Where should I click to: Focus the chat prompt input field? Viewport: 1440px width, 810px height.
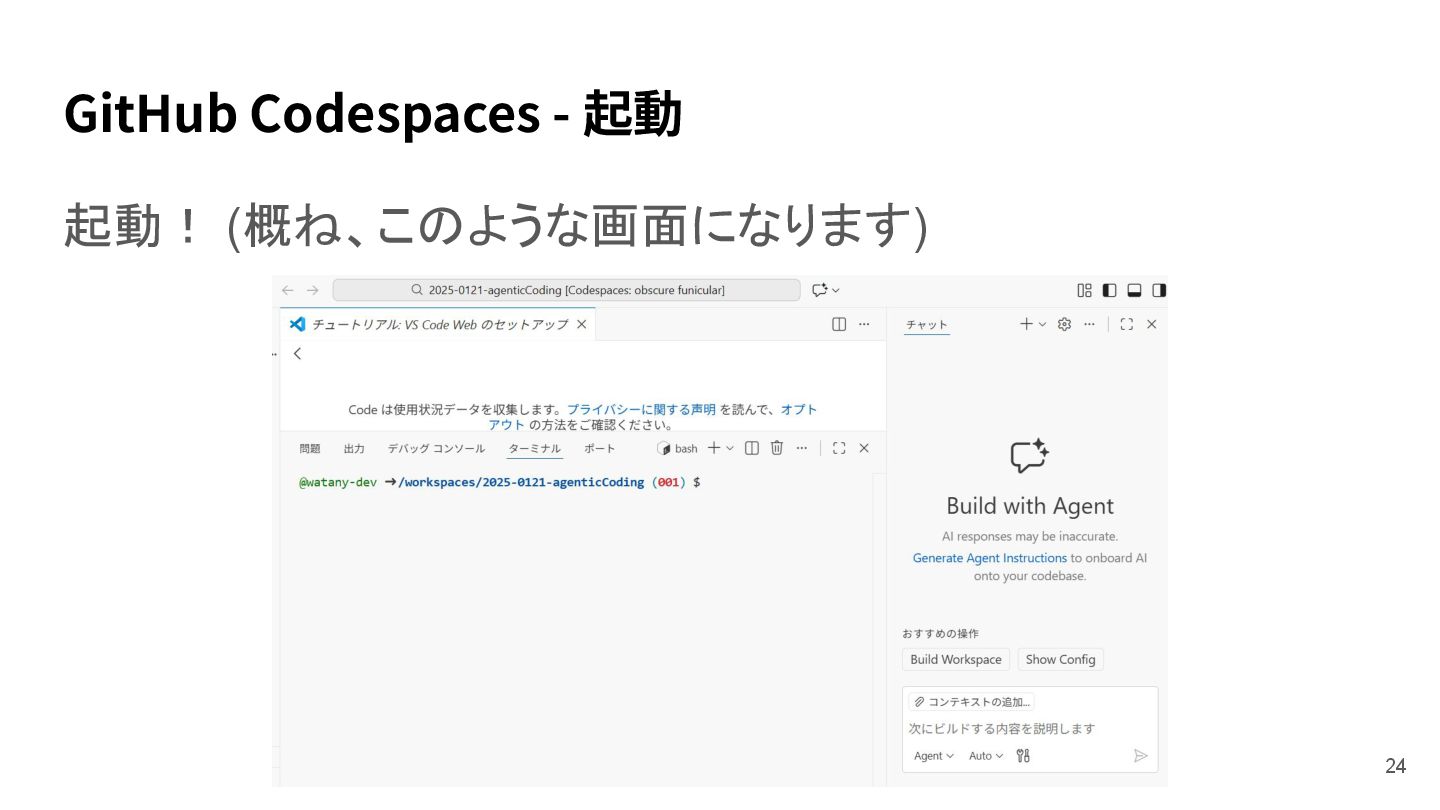(1030, 728)
